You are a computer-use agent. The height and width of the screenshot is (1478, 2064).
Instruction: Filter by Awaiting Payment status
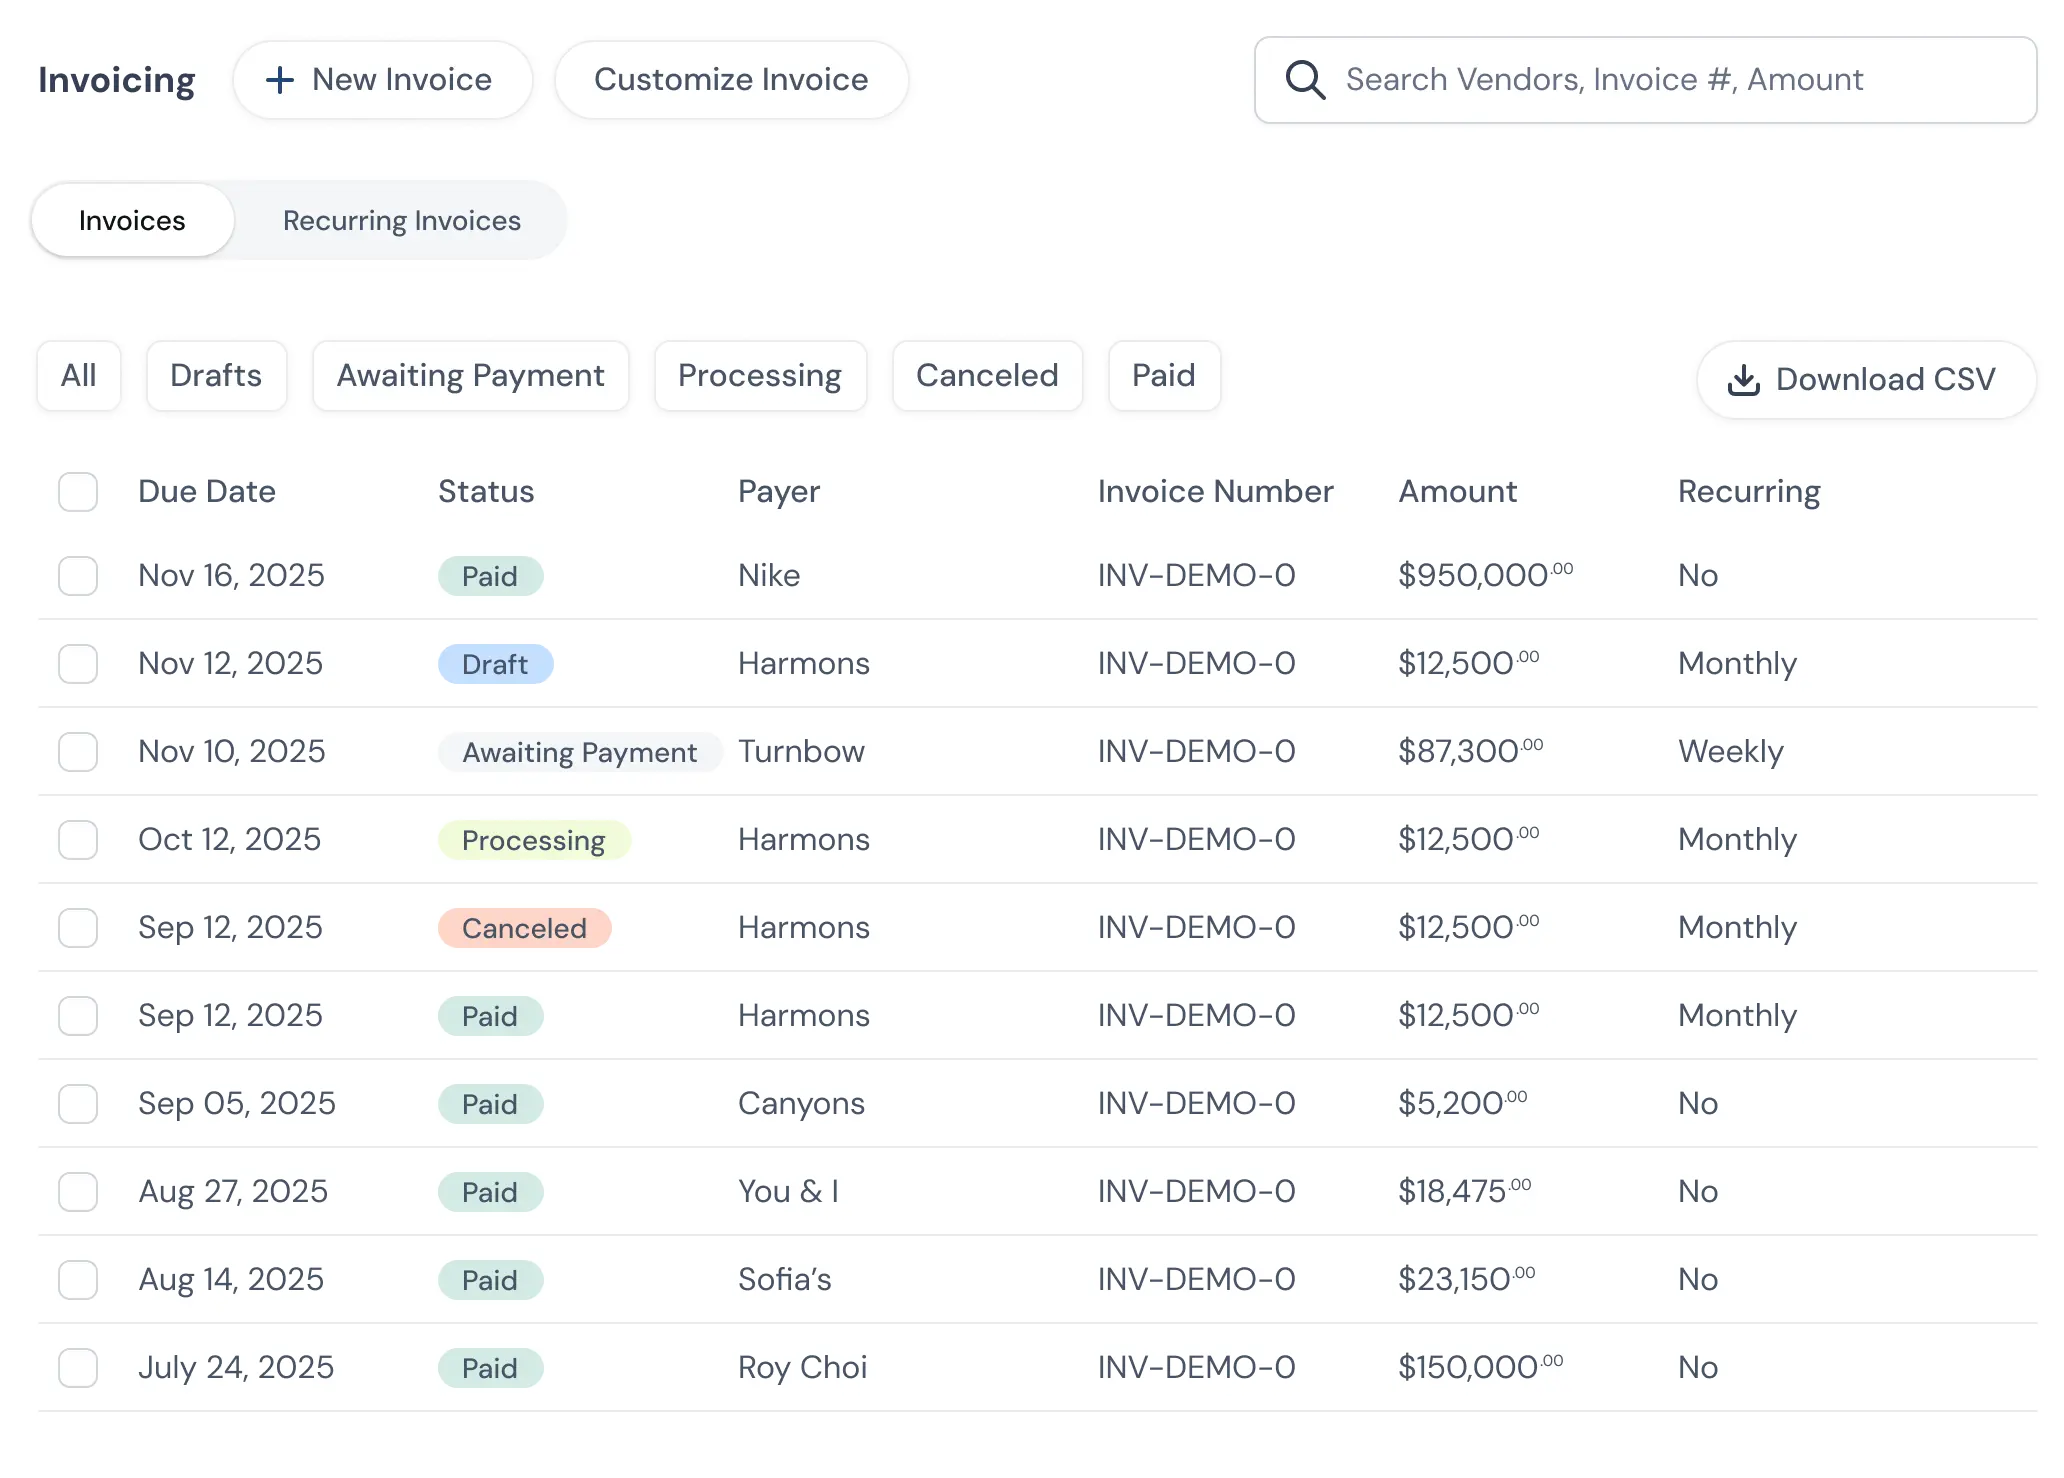(470, 376)
